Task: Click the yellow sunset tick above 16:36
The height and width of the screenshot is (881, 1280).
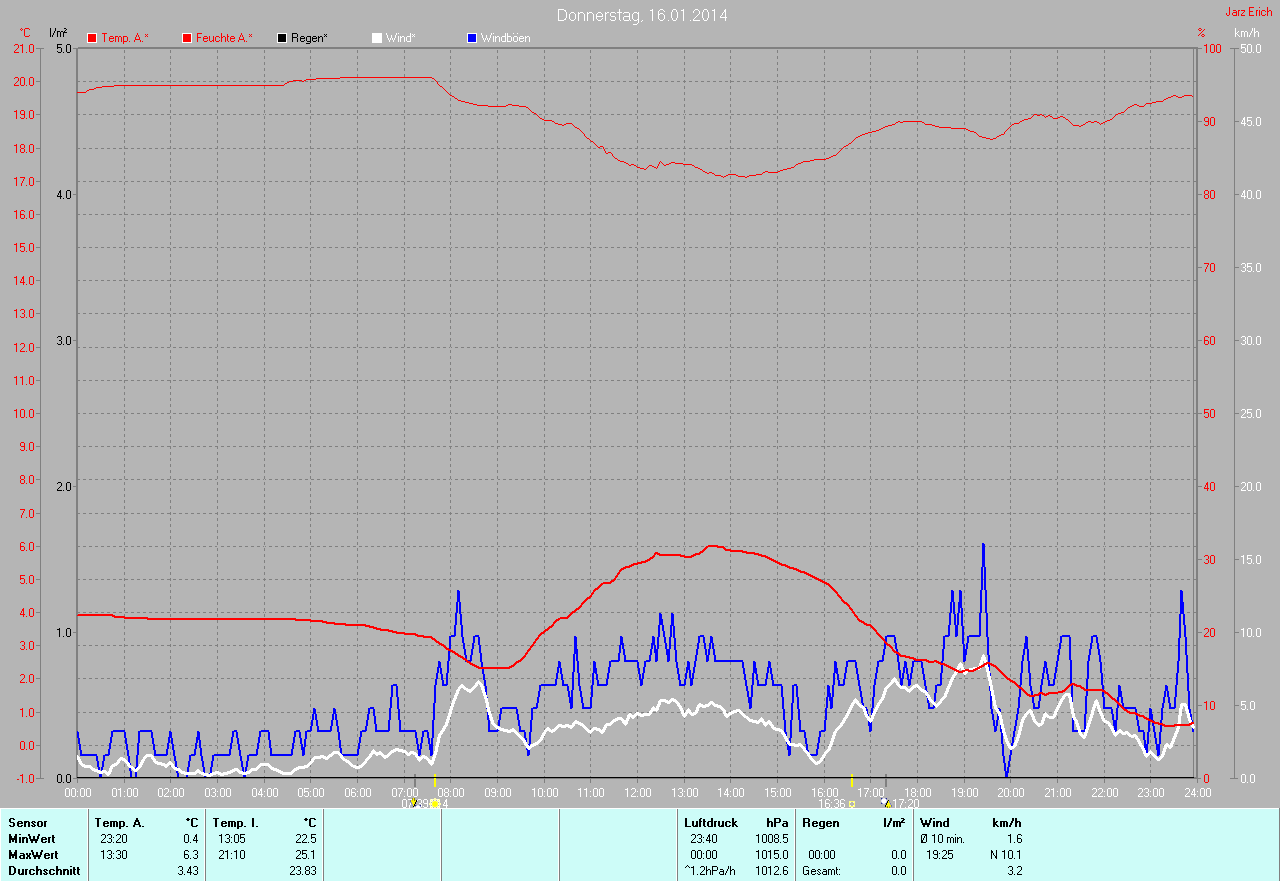Action: point(851,780)
